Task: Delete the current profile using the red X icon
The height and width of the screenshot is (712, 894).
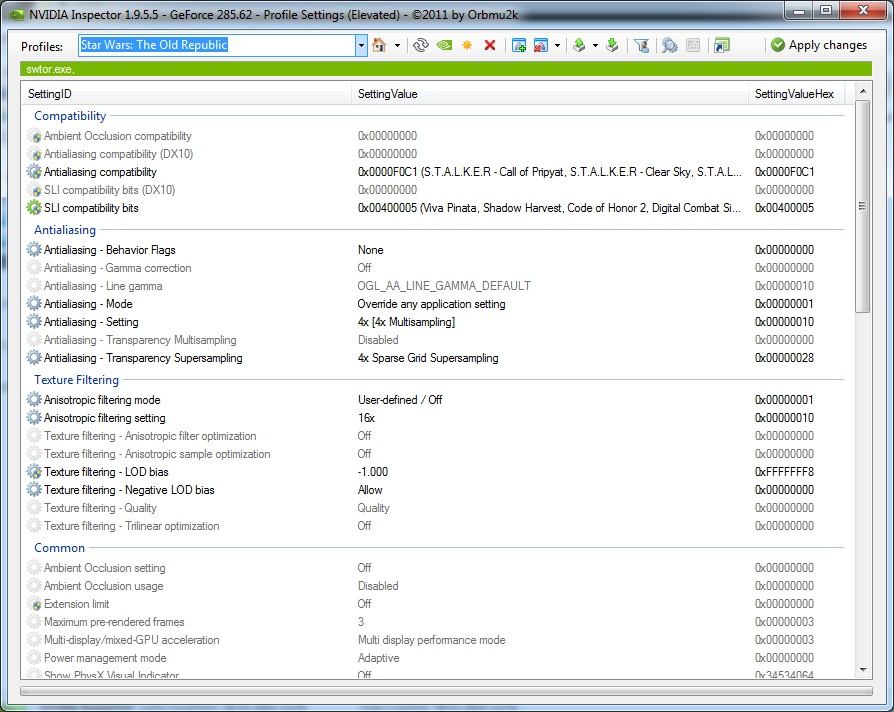Action: [x=490, y=45]
